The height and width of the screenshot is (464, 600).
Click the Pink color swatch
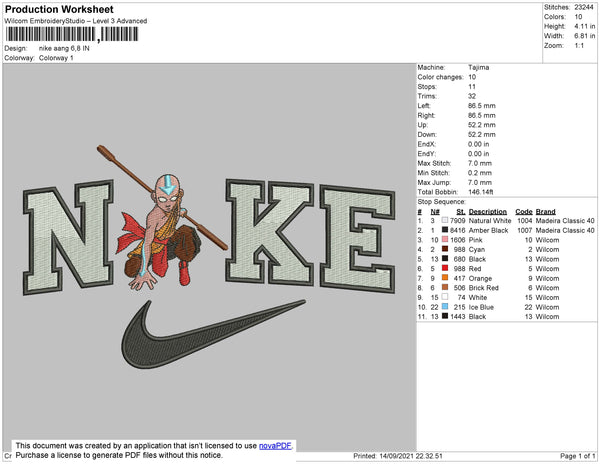coord(445,239)
